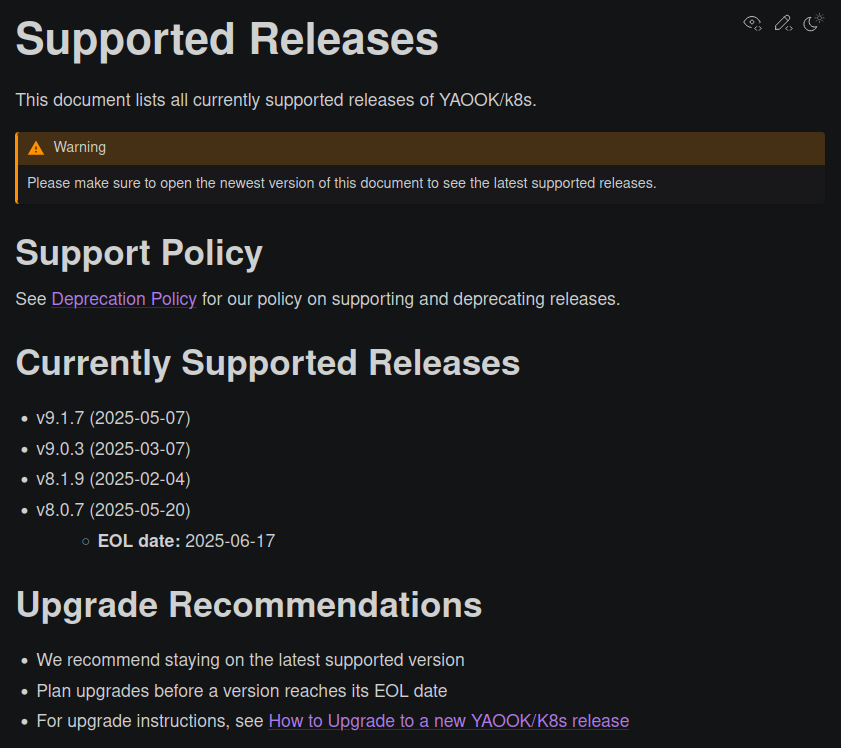Open the Deprecation Policy link
This screenshot has height=748, width=841.
[124, 299]
